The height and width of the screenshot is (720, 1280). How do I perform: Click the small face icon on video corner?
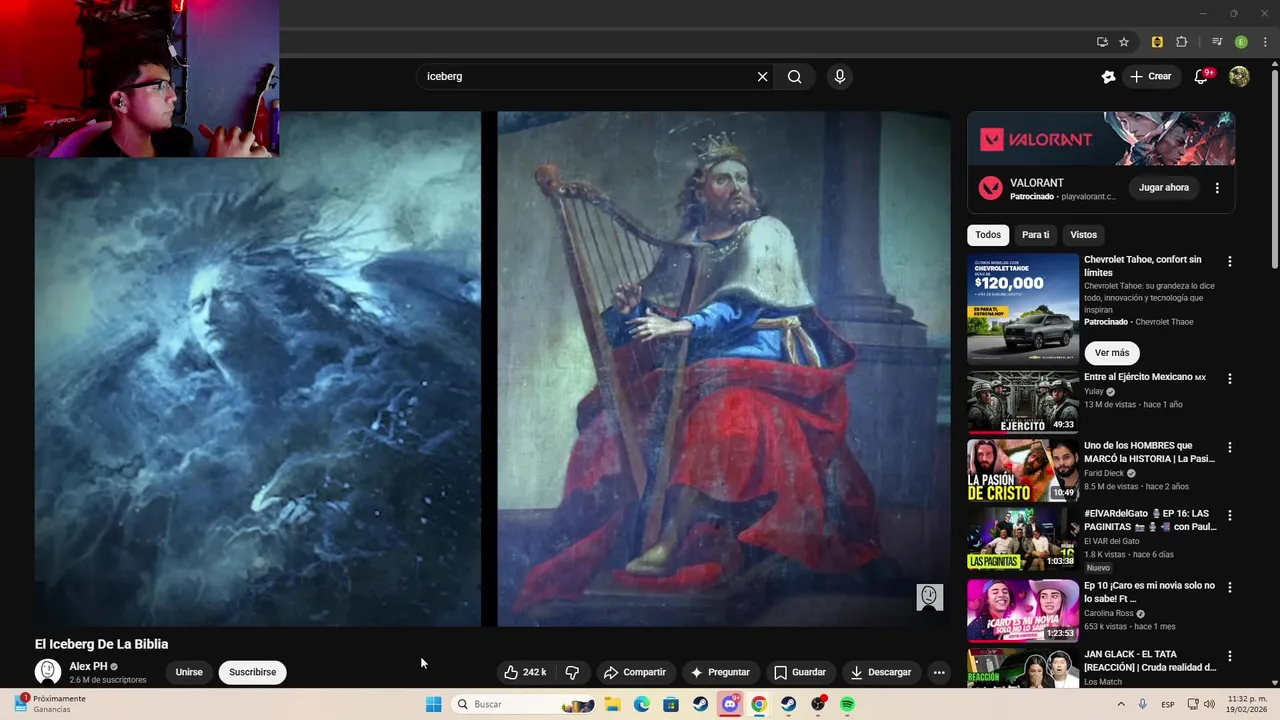930,597
